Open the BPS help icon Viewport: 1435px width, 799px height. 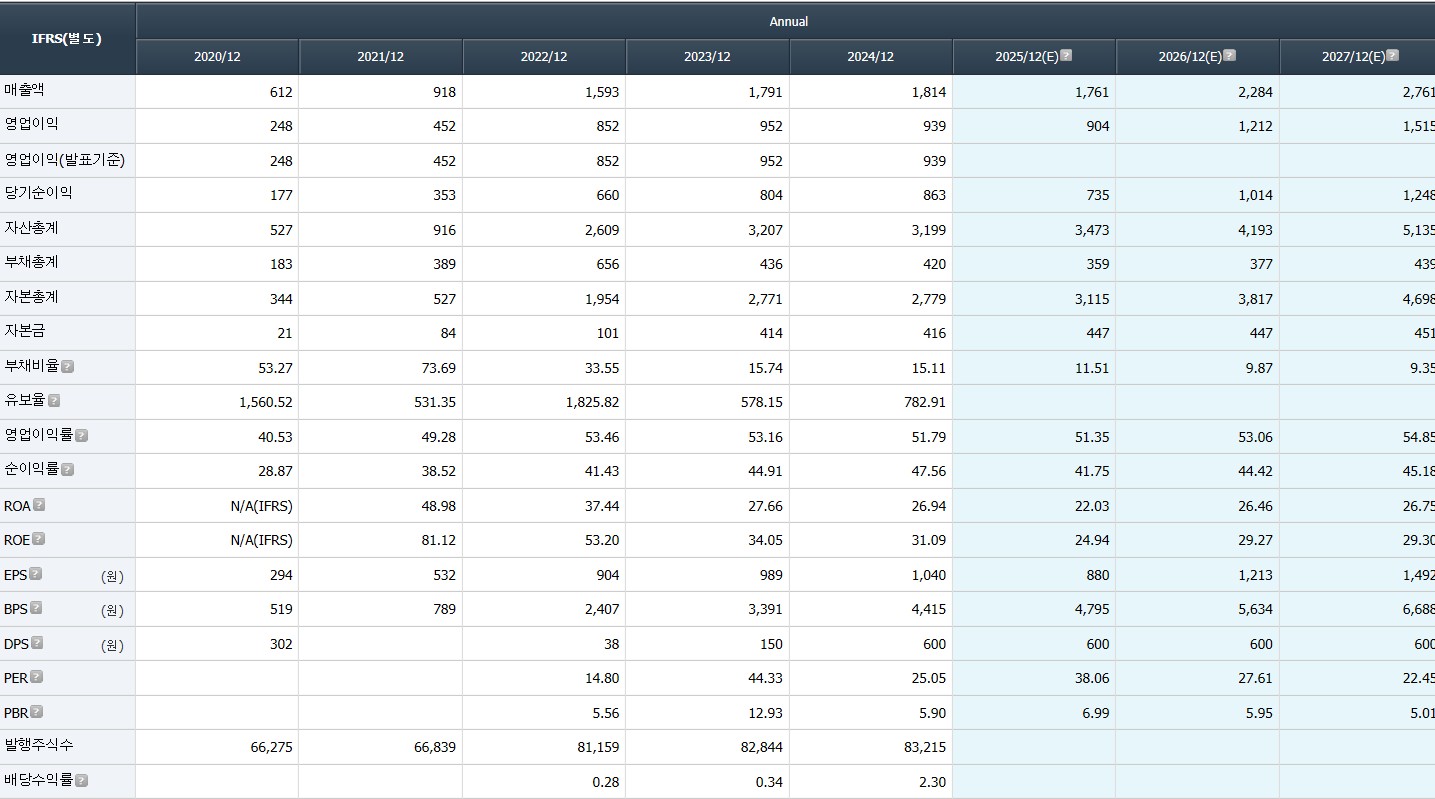coord(36,607)
